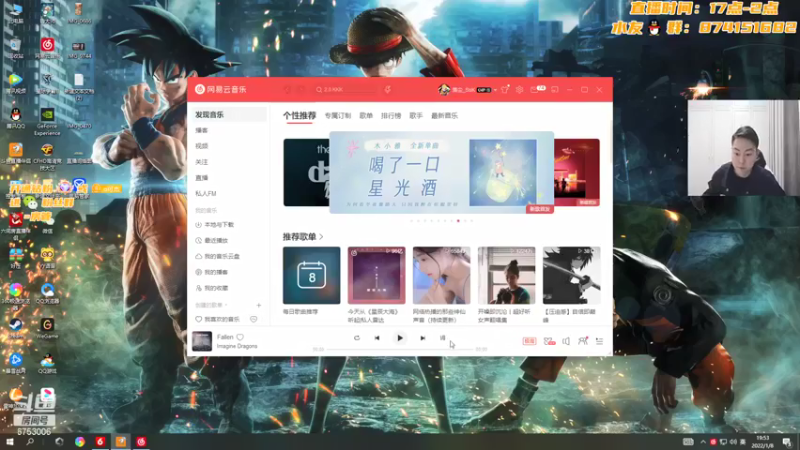The image size is (800, 450).
Task: Toggle the loop playback mode icon
Action: pos(357,338)
